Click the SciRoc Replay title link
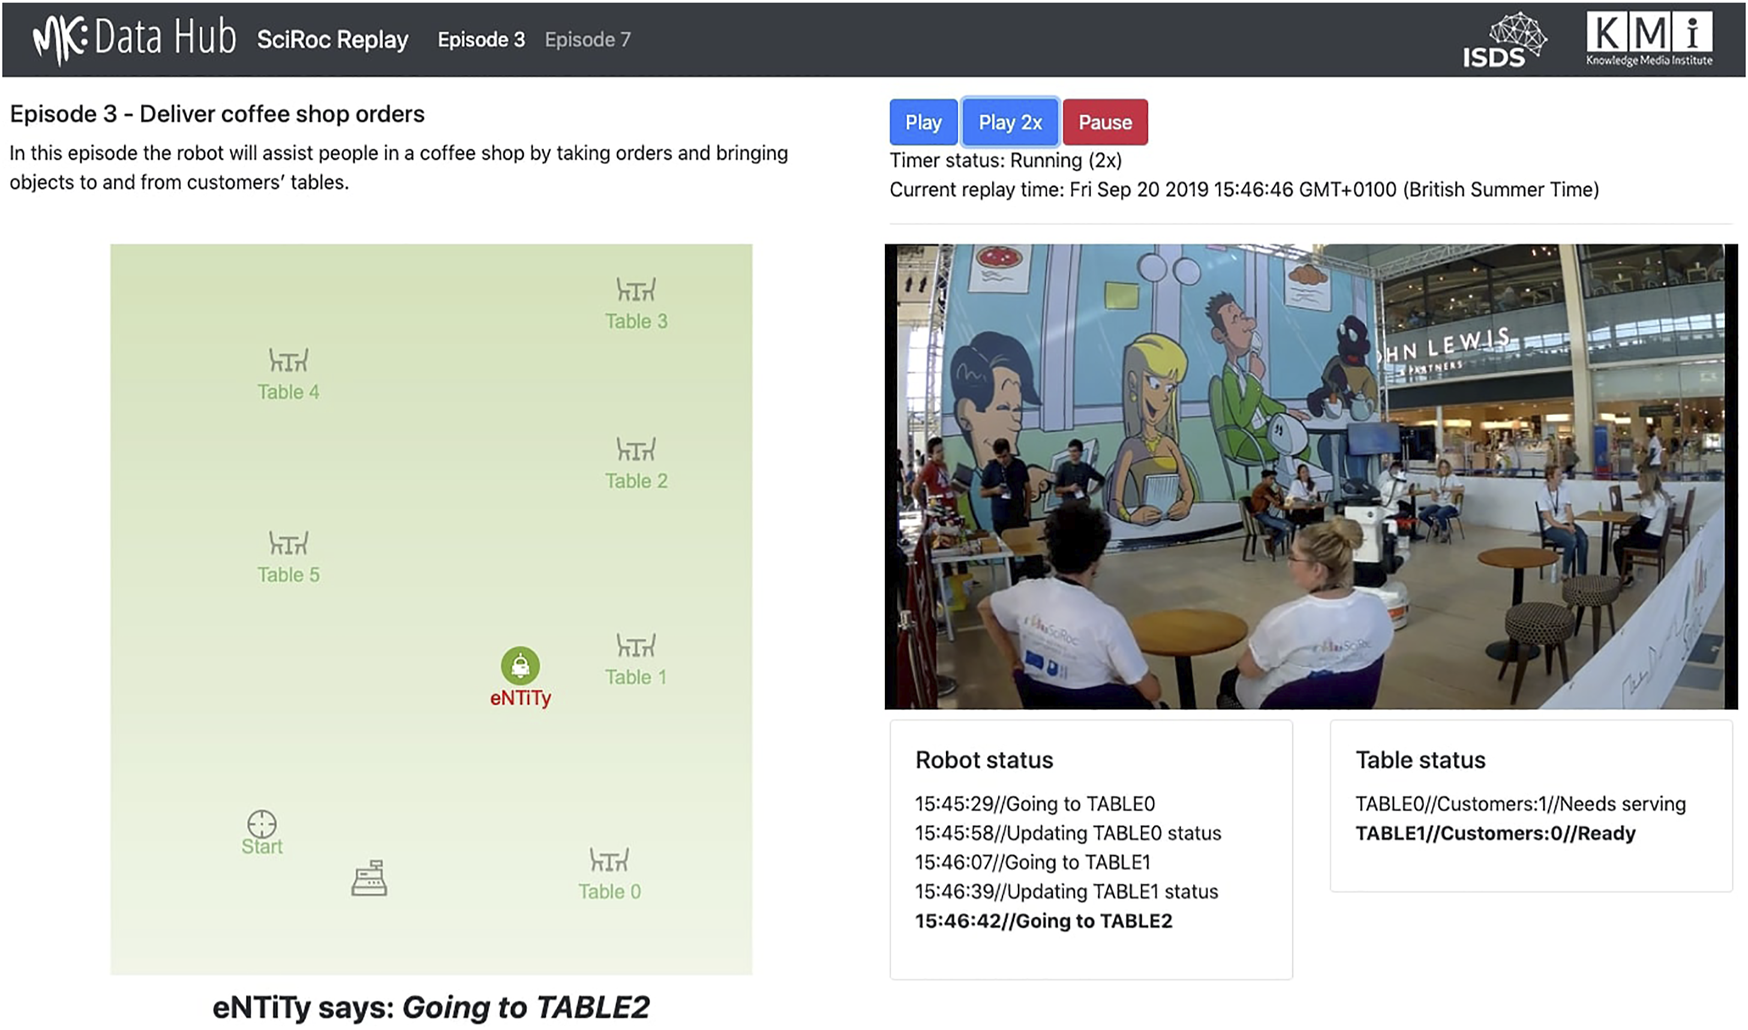Viewport: 1748px width, 1030px height. point(332,40)
